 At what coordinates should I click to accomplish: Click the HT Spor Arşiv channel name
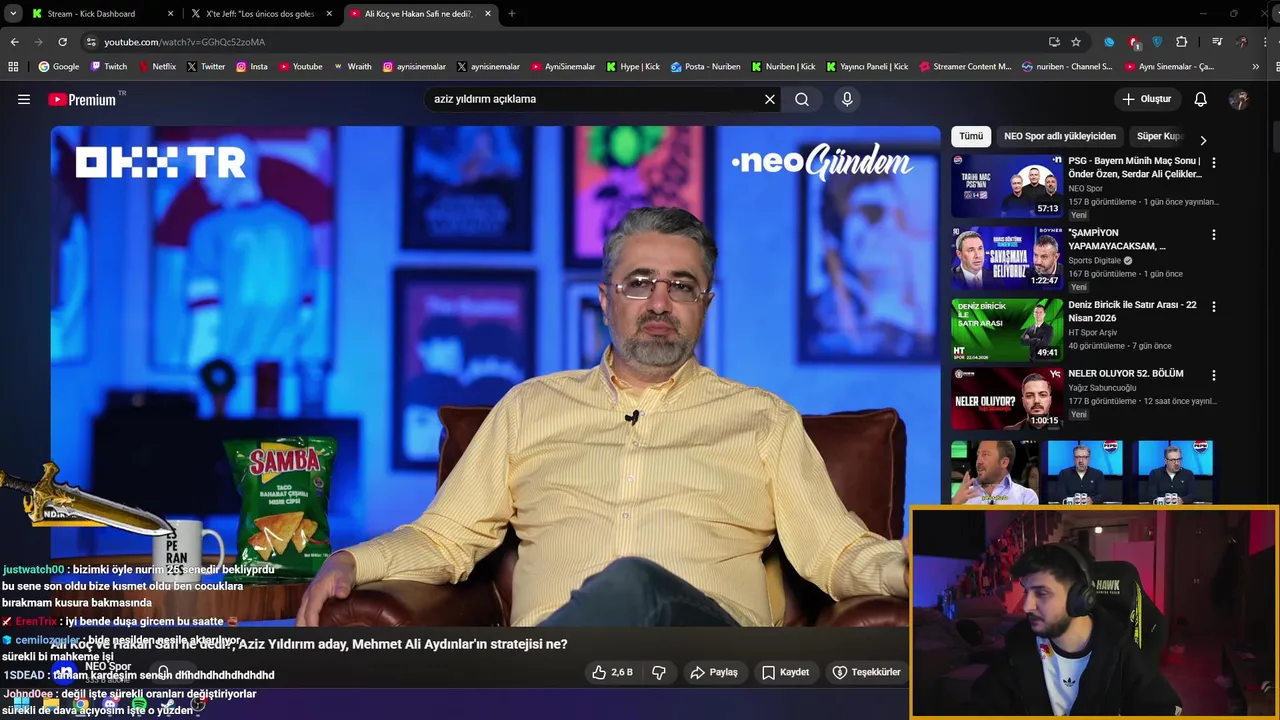point(1094,333)
